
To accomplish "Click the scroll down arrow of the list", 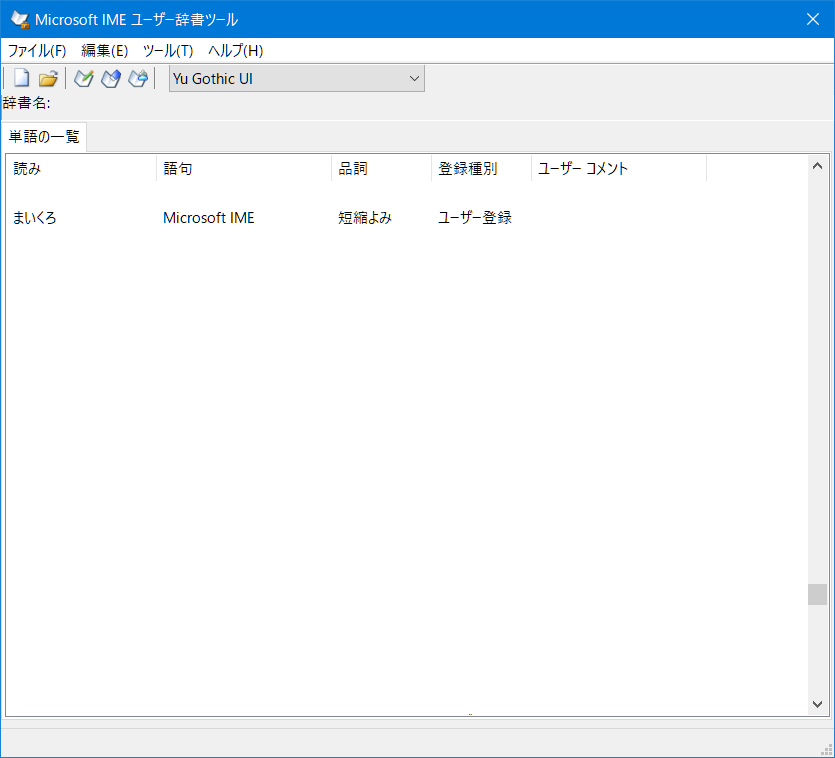I will point(817,705).
